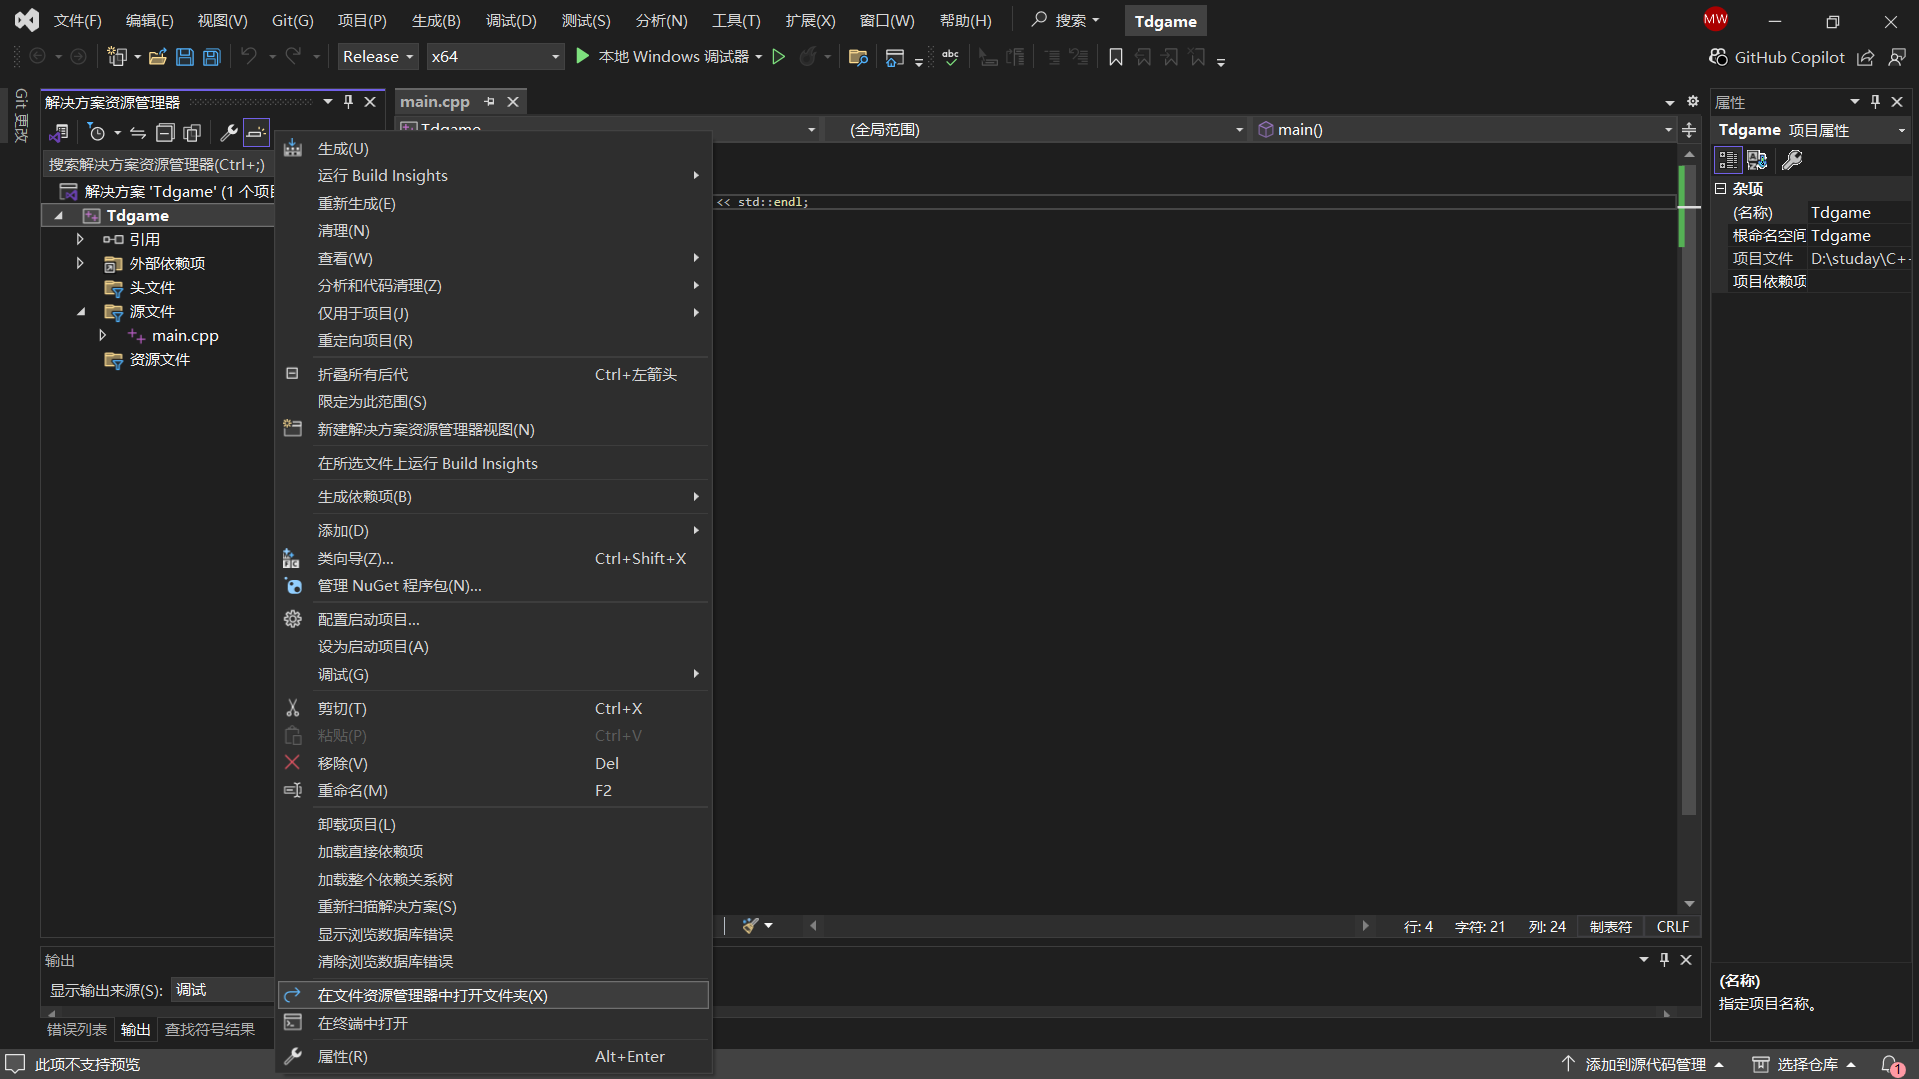Click the Find in Files folder icon
The height and width of the screenshot is (1079, 1919).
click(x=857, y=57)
